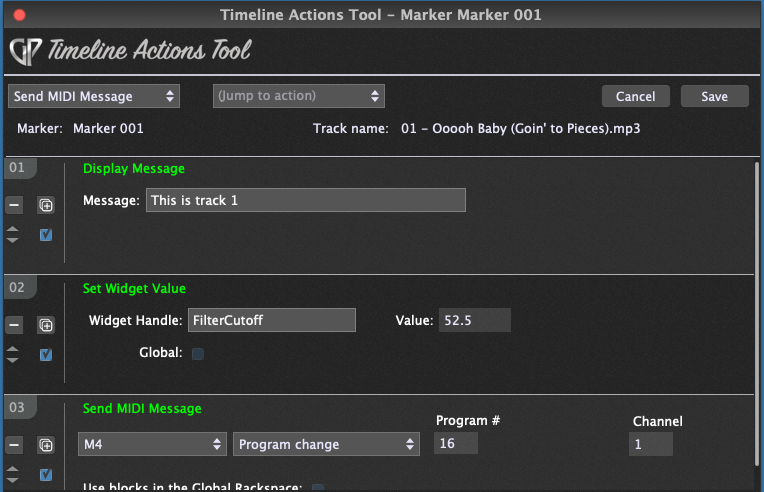The image size is (764, 492).
Task: Open the M4 device dropdown
Action: tap(152, 444)
